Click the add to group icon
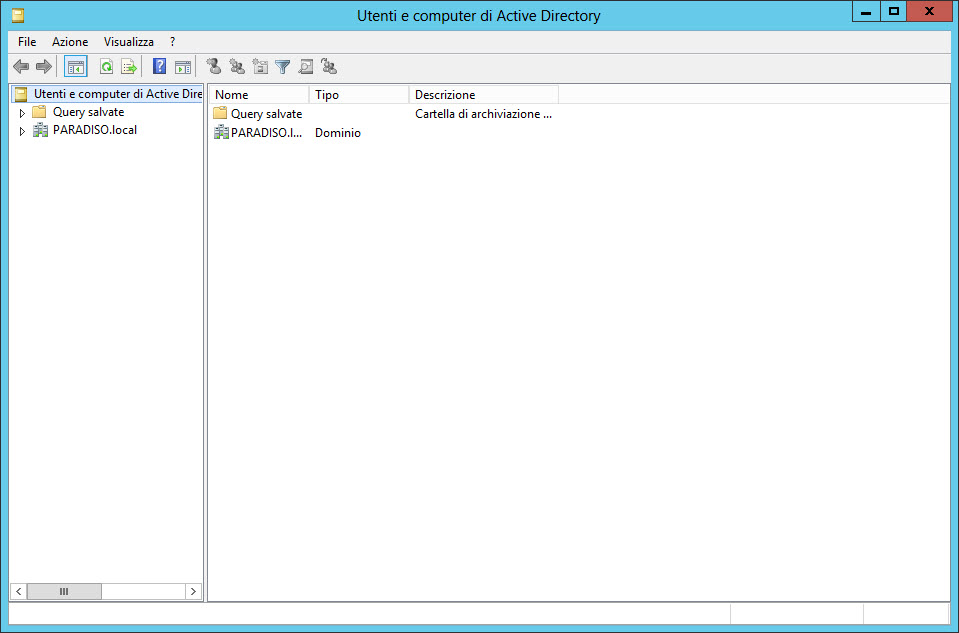 point(329,66)
